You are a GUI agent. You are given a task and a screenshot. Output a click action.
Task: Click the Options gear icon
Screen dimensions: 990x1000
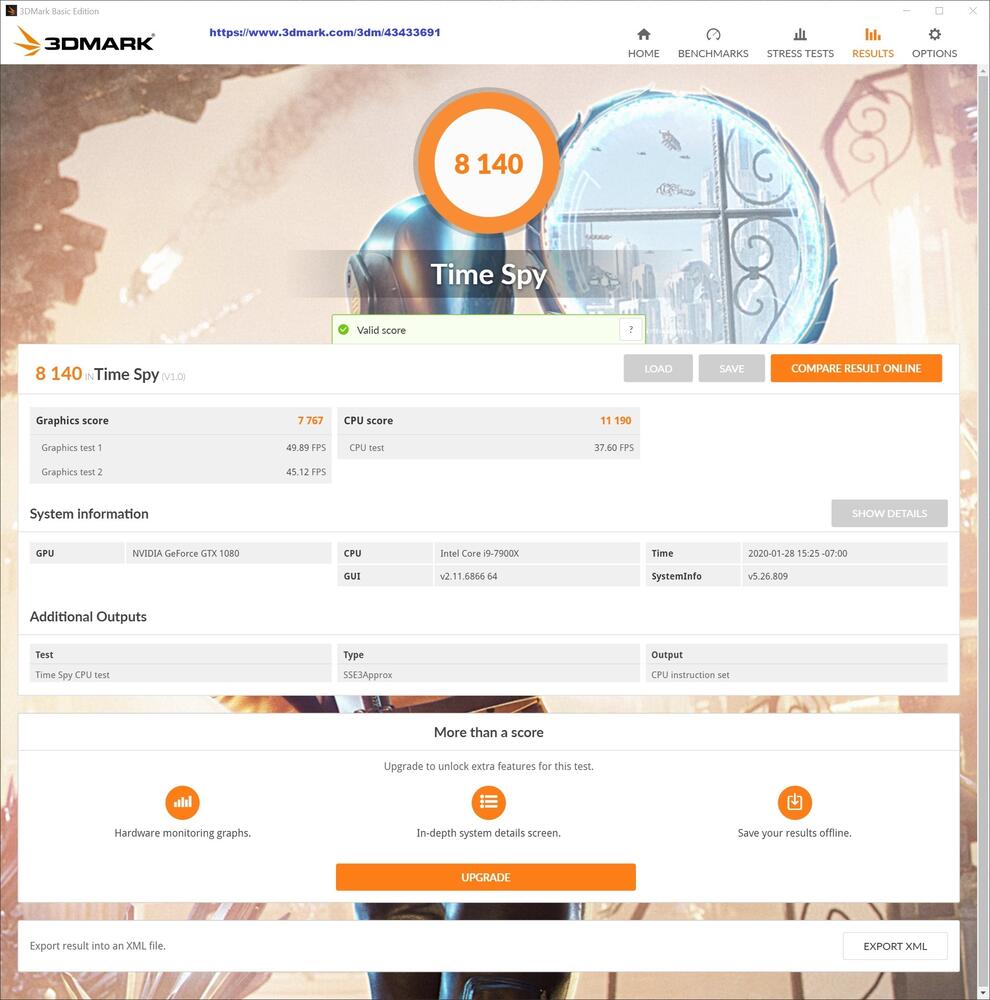[x=935, y=34]
